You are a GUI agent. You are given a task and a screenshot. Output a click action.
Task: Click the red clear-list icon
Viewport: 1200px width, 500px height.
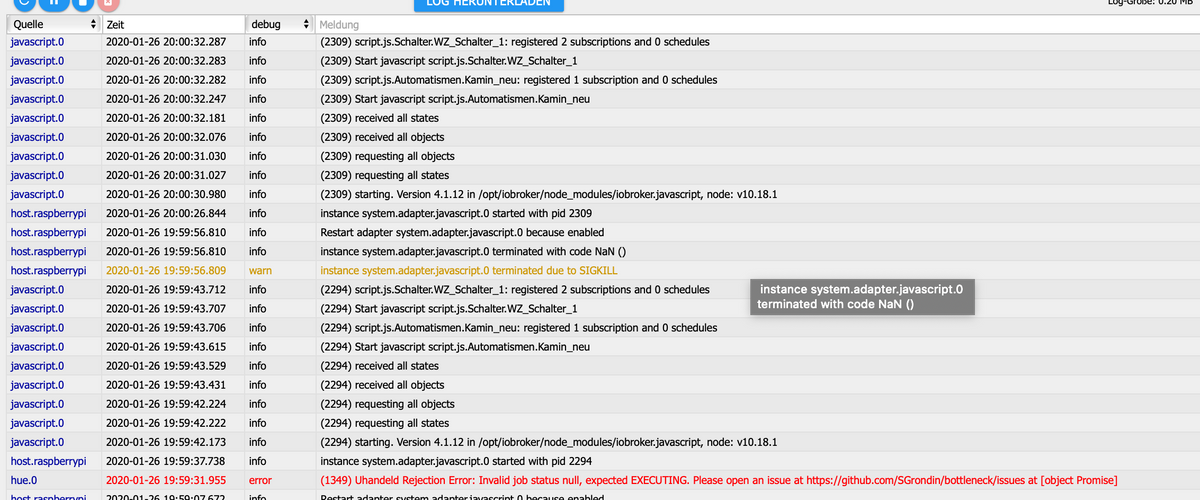coord(110,3)
